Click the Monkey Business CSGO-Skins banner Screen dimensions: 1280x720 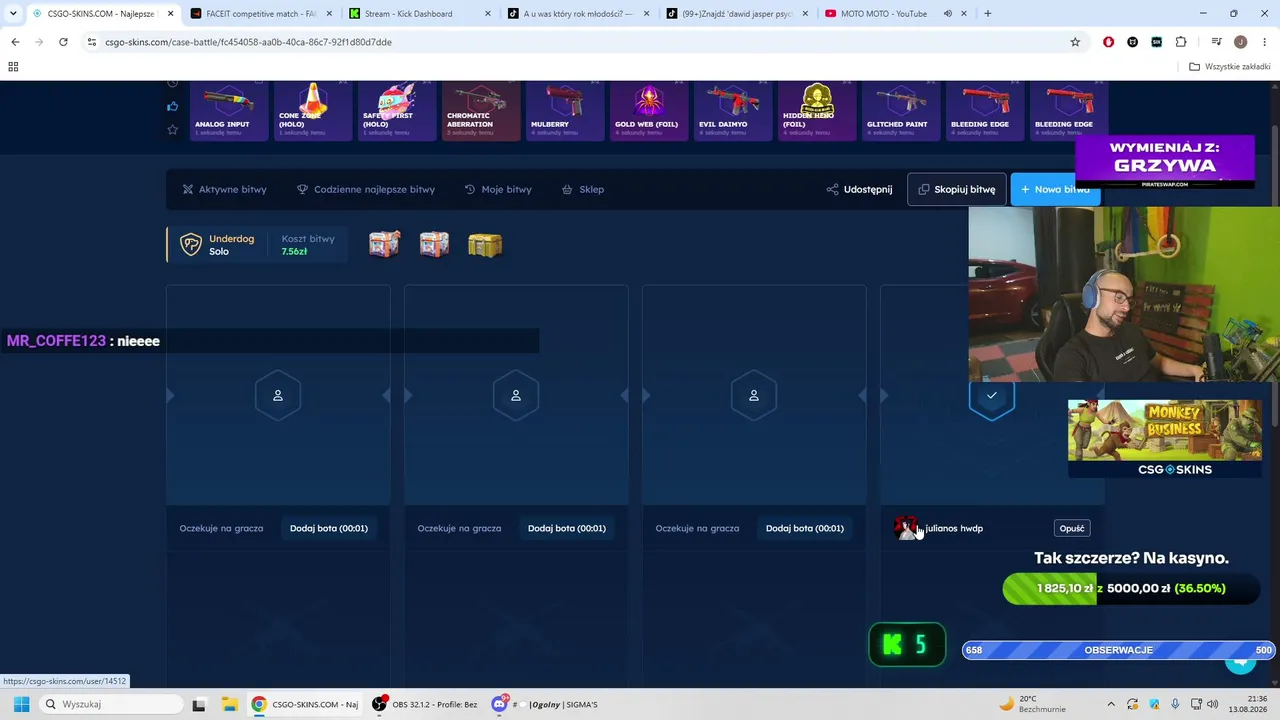1165,438
